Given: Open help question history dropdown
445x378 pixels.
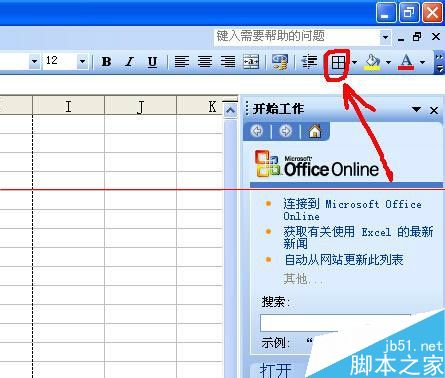Looking at the screenshot, I should pos(385,36).
